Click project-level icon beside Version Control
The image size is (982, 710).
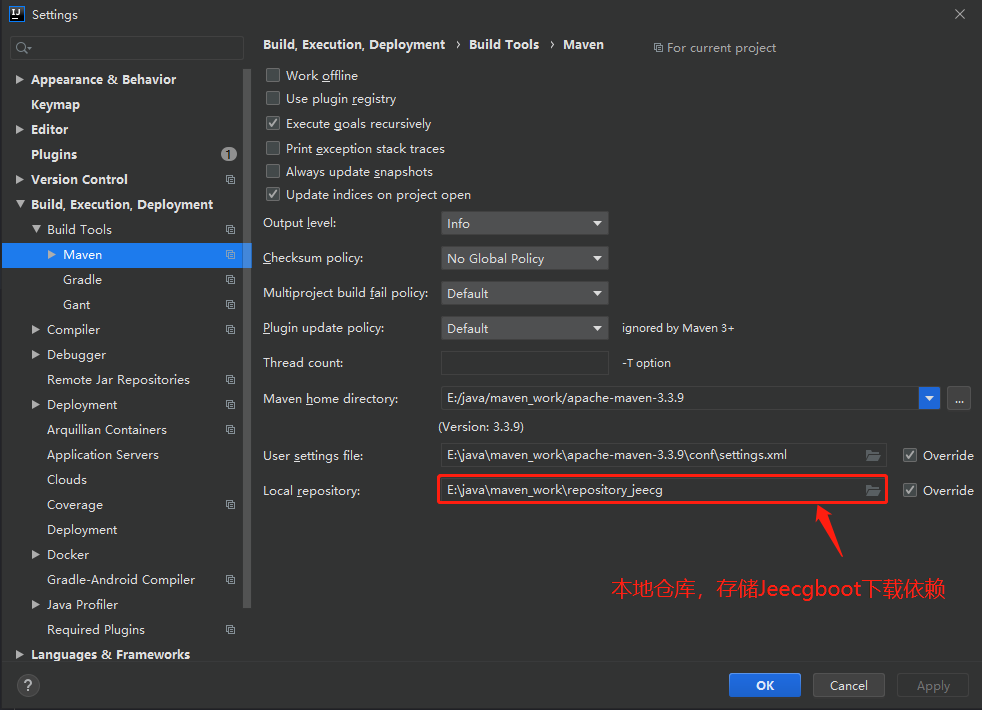click(x=230, y=180)
